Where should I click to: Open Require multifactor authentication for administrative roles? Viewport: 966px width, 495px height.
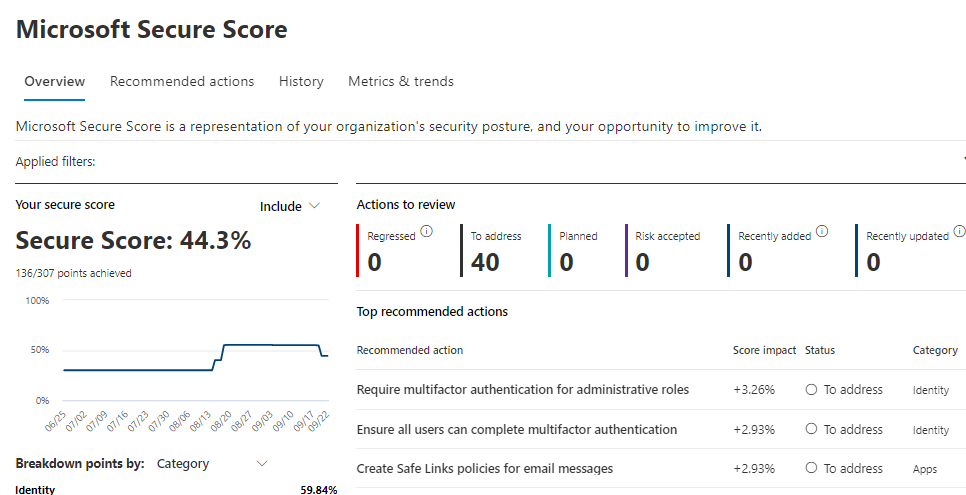(522, 390)
